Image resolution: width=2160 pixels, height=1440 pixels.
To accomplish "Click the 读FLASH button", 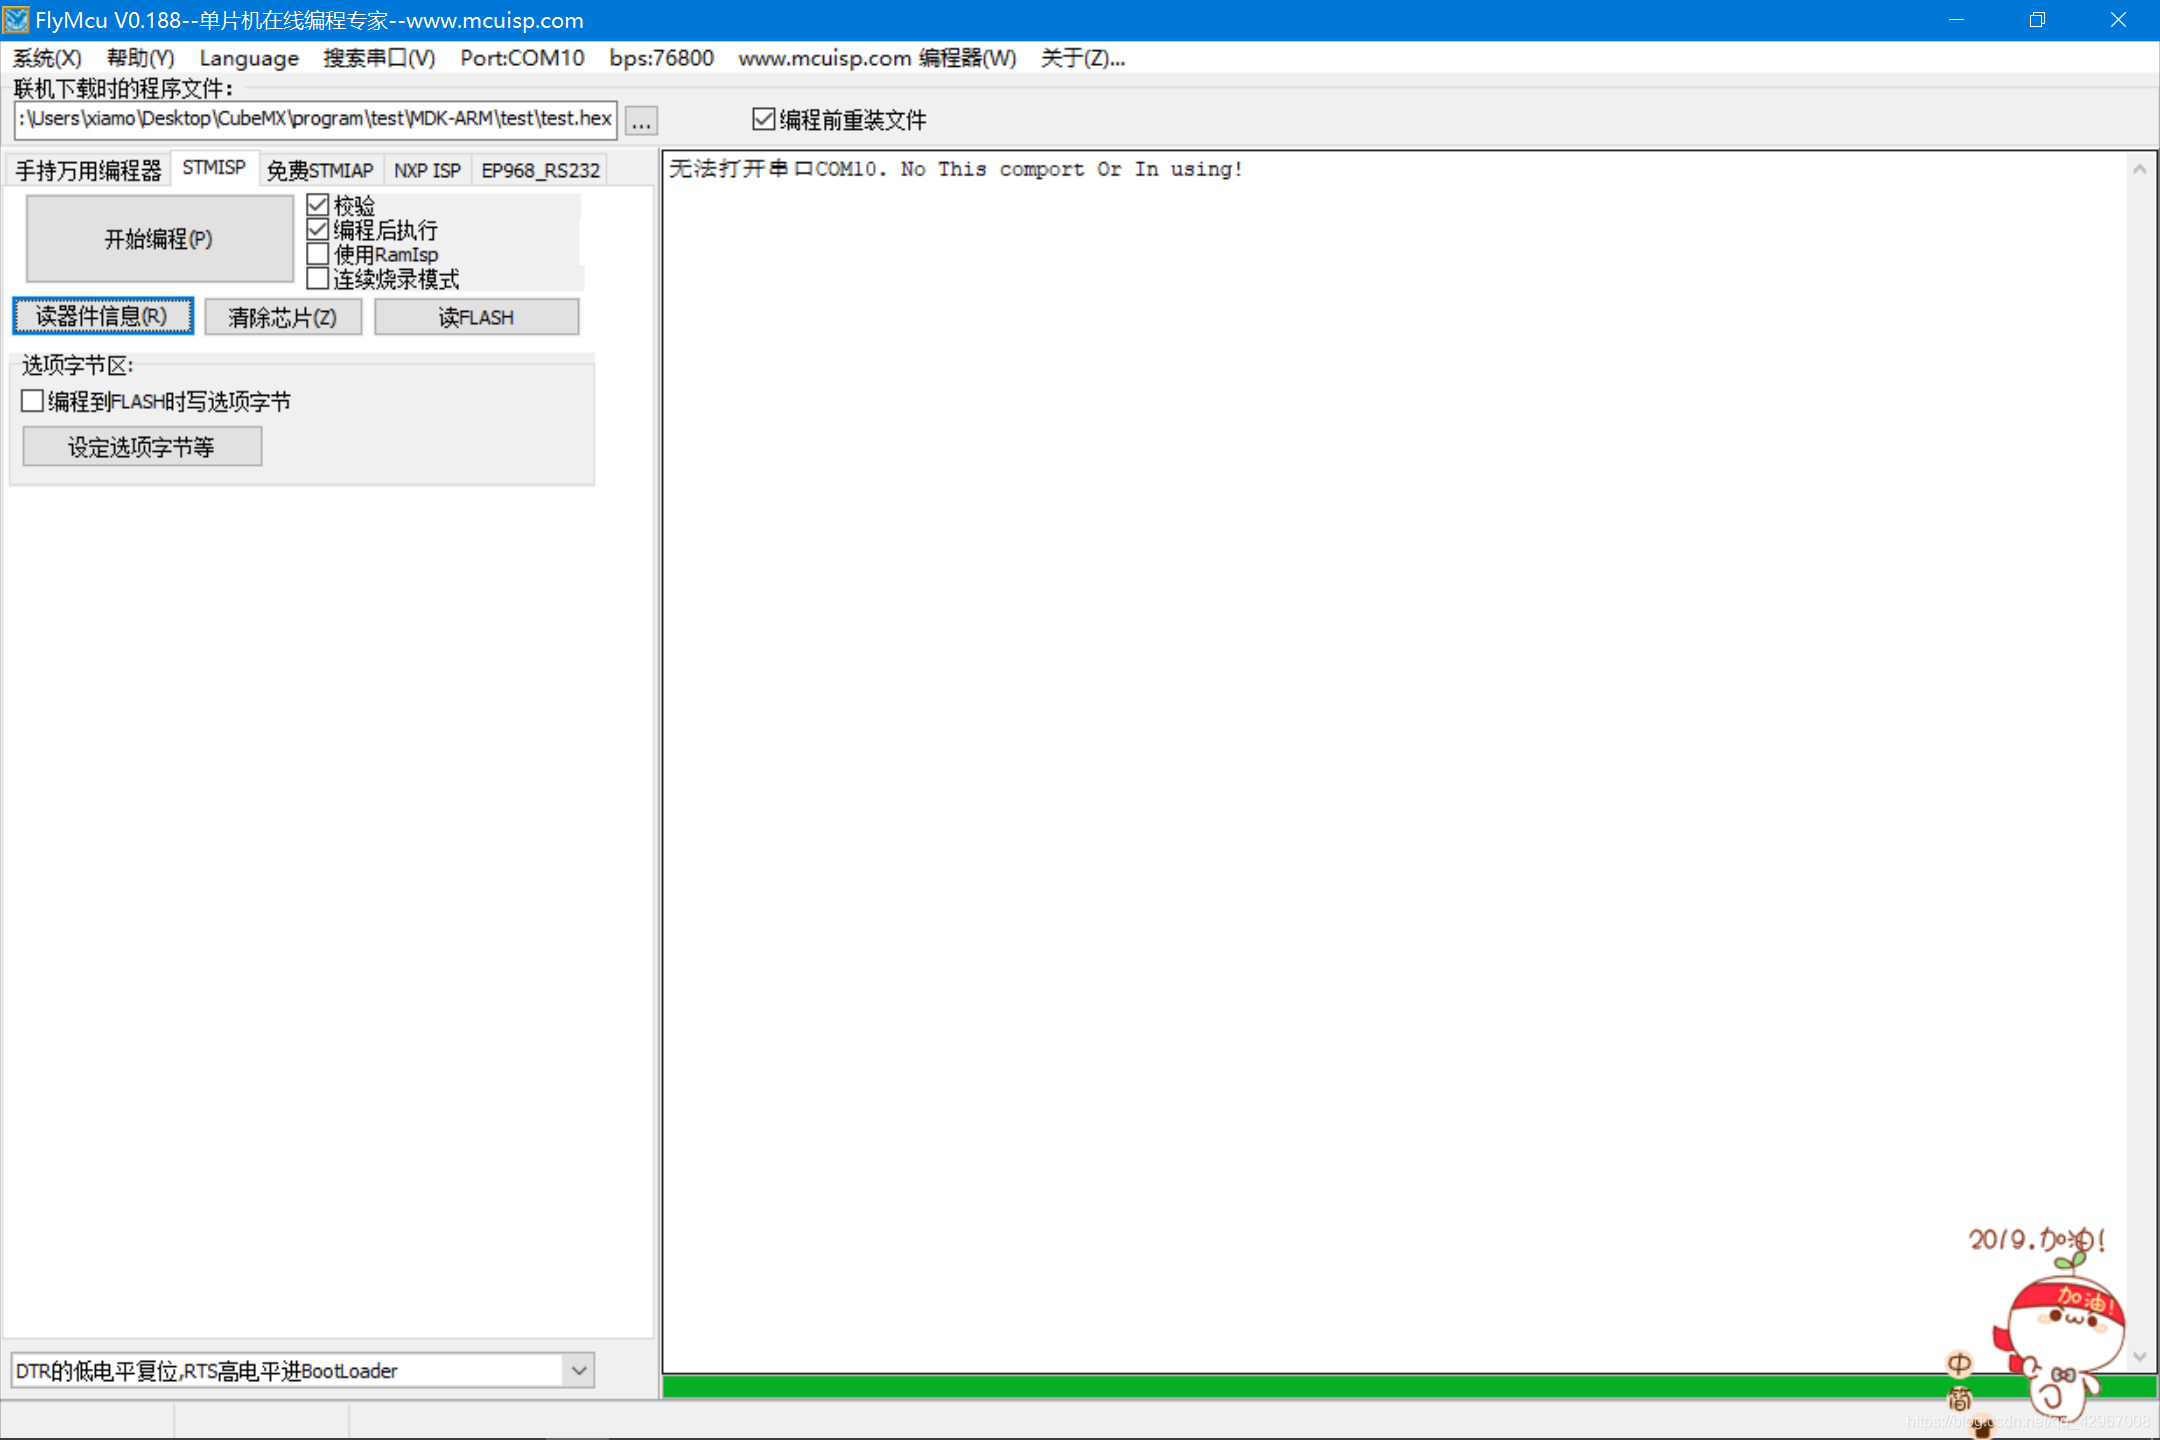I will click(x=476, y=317).
